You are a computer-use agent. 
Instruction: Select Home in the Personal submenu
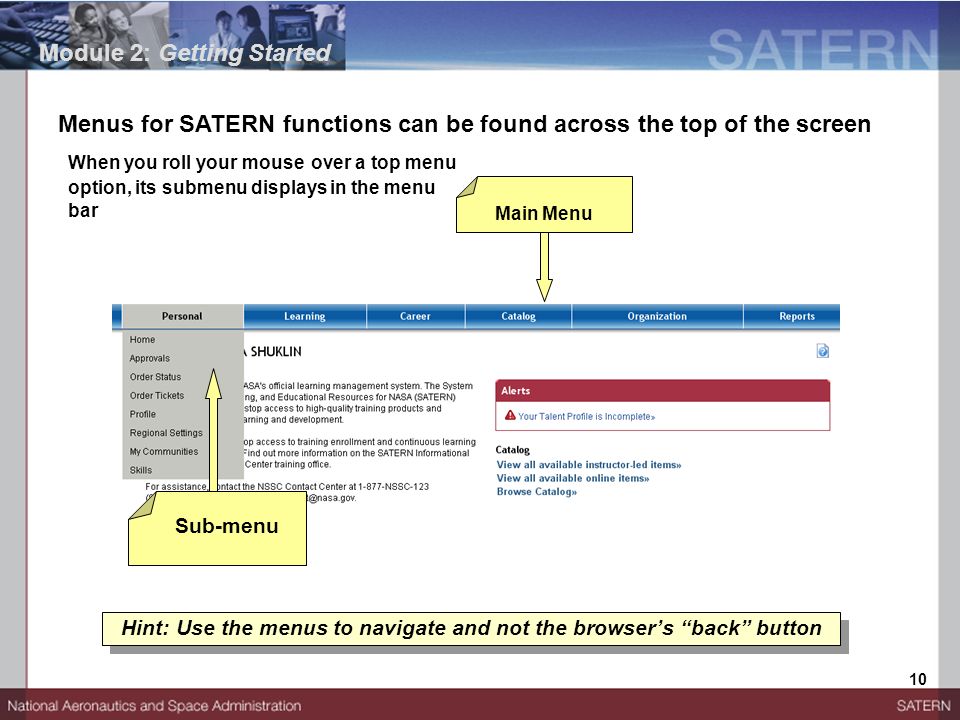(x=142, y=340)
